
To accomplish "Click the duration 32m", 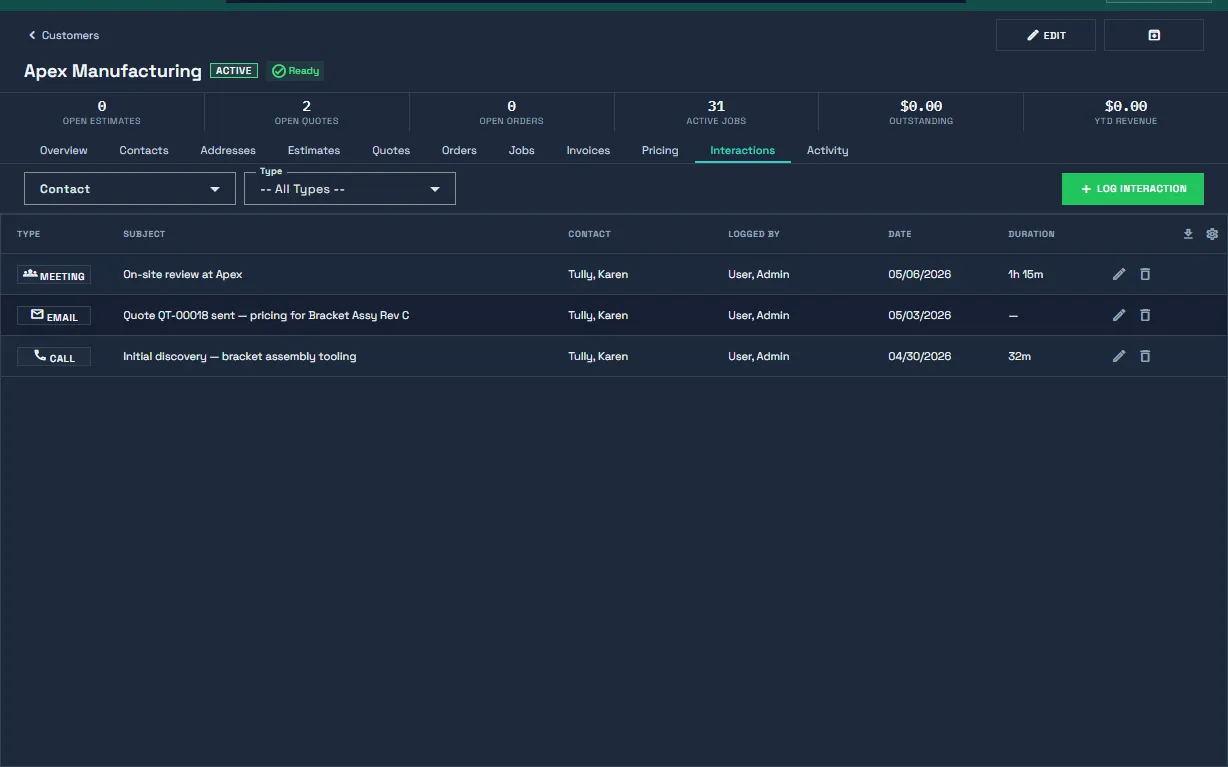I will pyautogui.click(x=1020, y=356).
